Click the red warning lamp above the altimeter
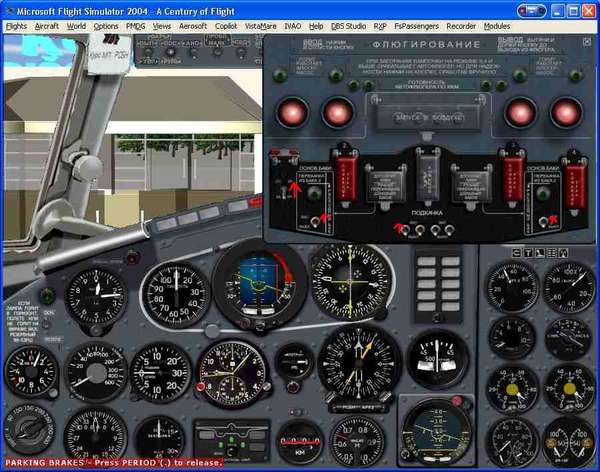This screenshot has height=472, width=600. 132,258
